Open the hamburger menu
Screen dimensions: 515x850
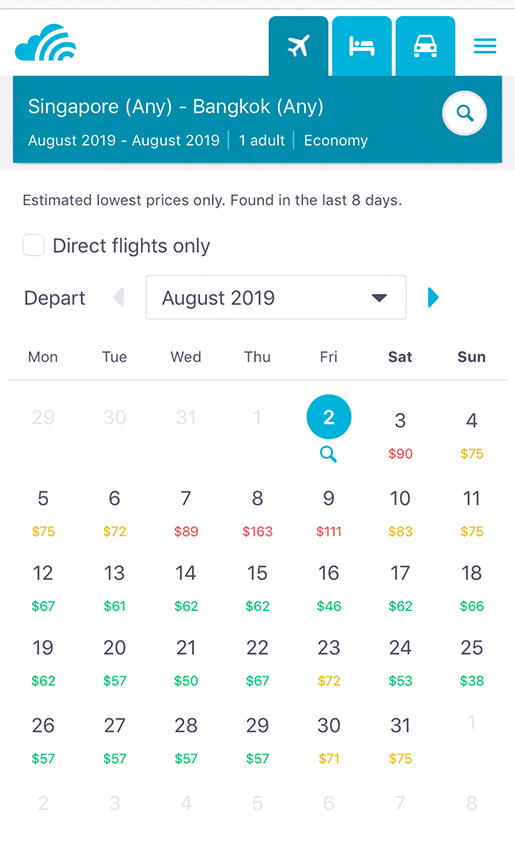pos(485,46)
